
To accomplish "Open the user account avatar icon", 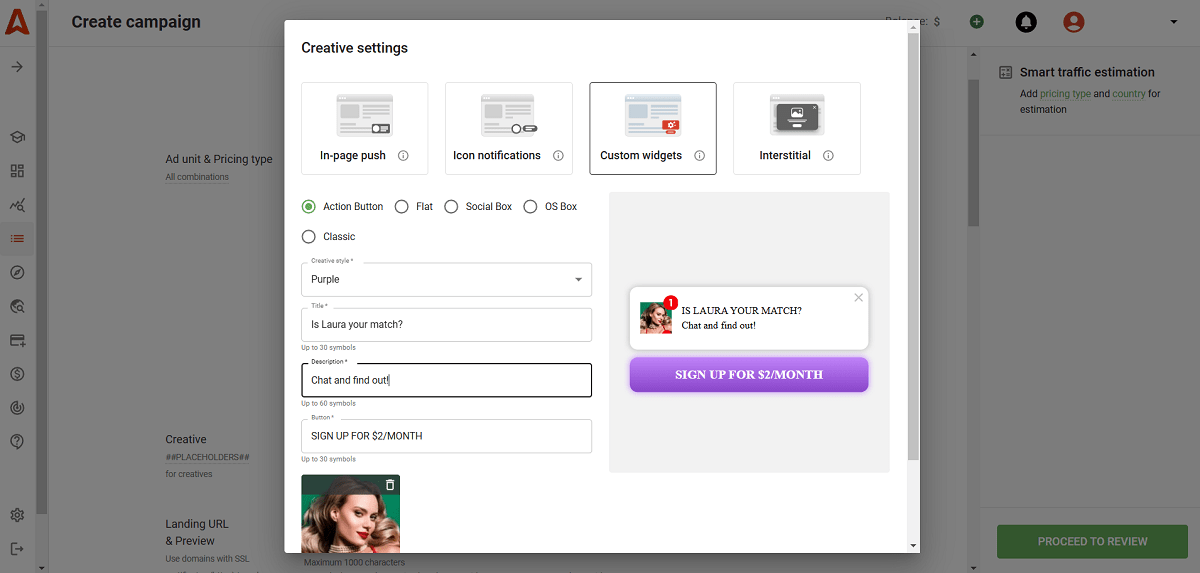I will [1074, 22].
